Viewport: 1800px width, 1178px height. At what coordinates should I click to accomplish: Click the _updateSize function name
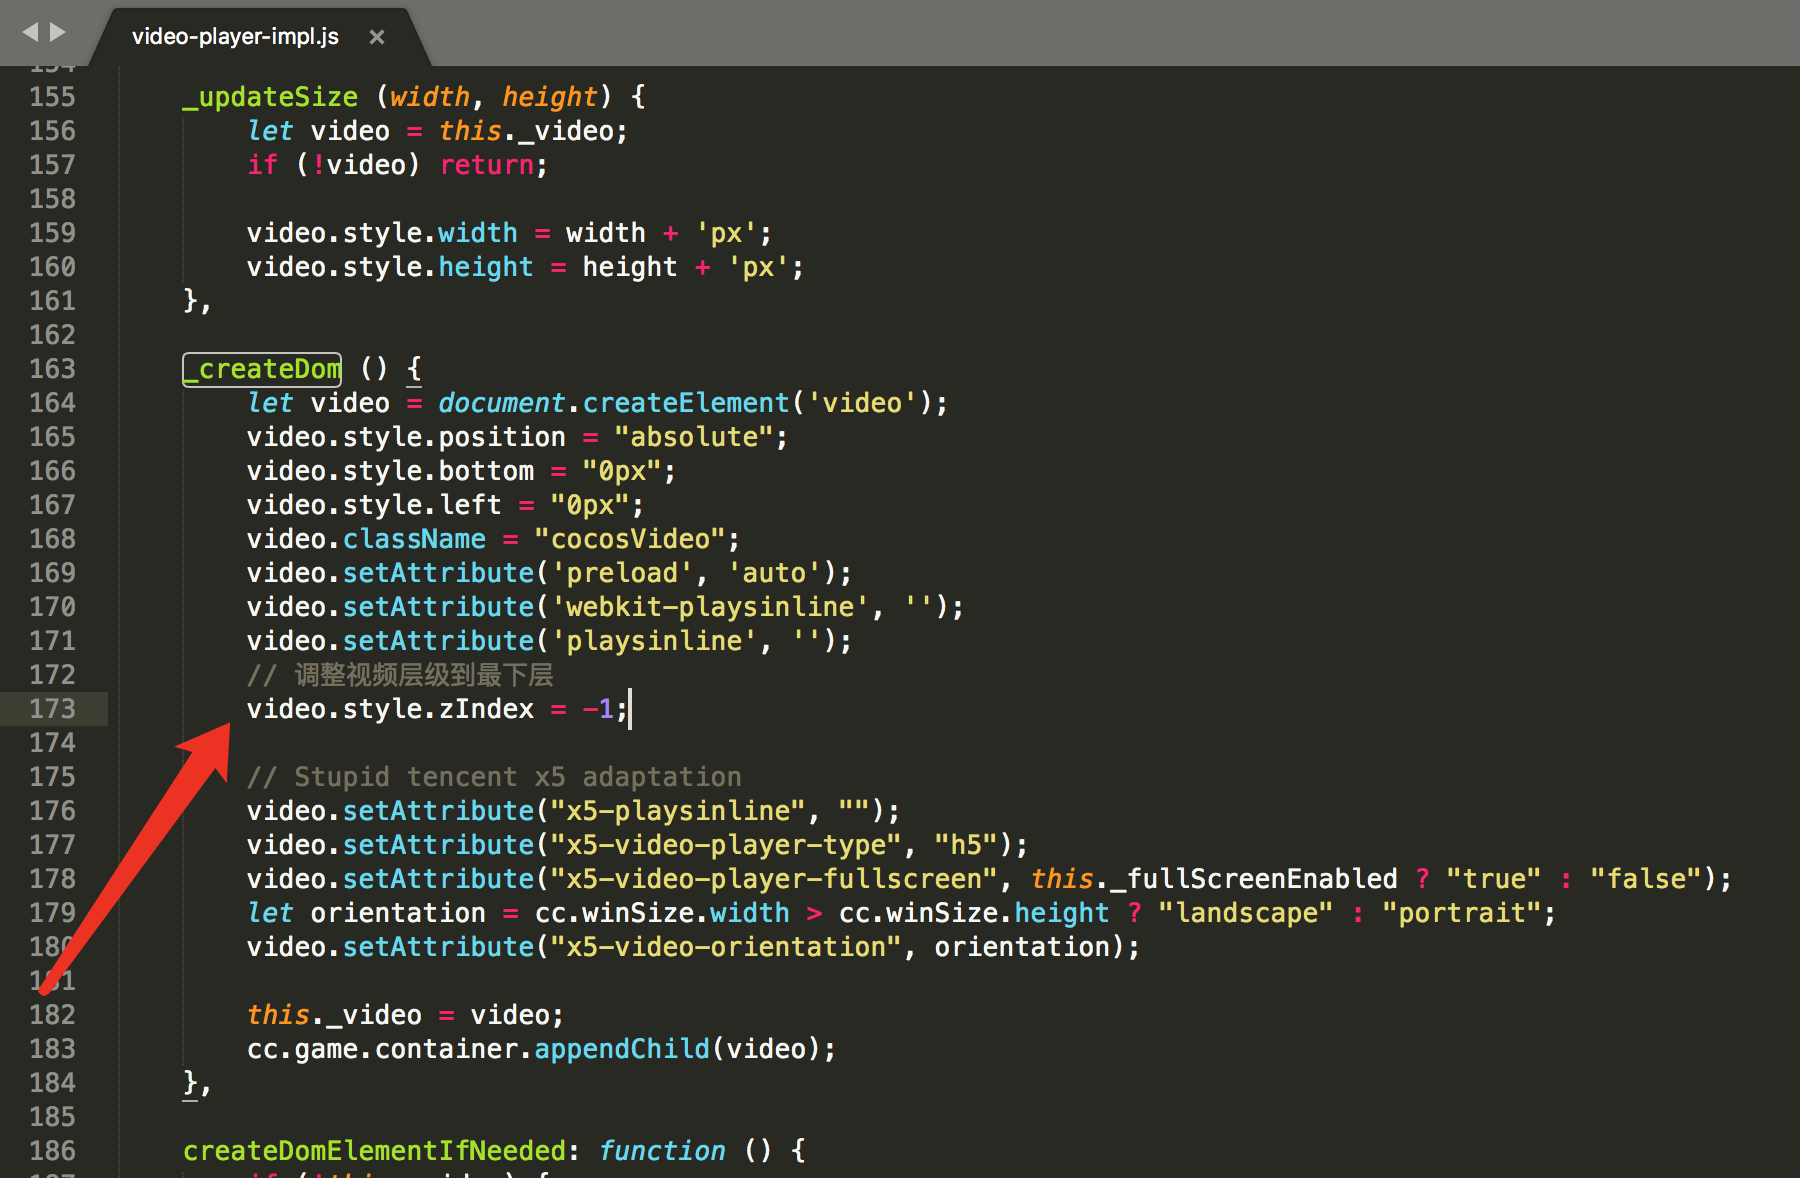[269, 96]
